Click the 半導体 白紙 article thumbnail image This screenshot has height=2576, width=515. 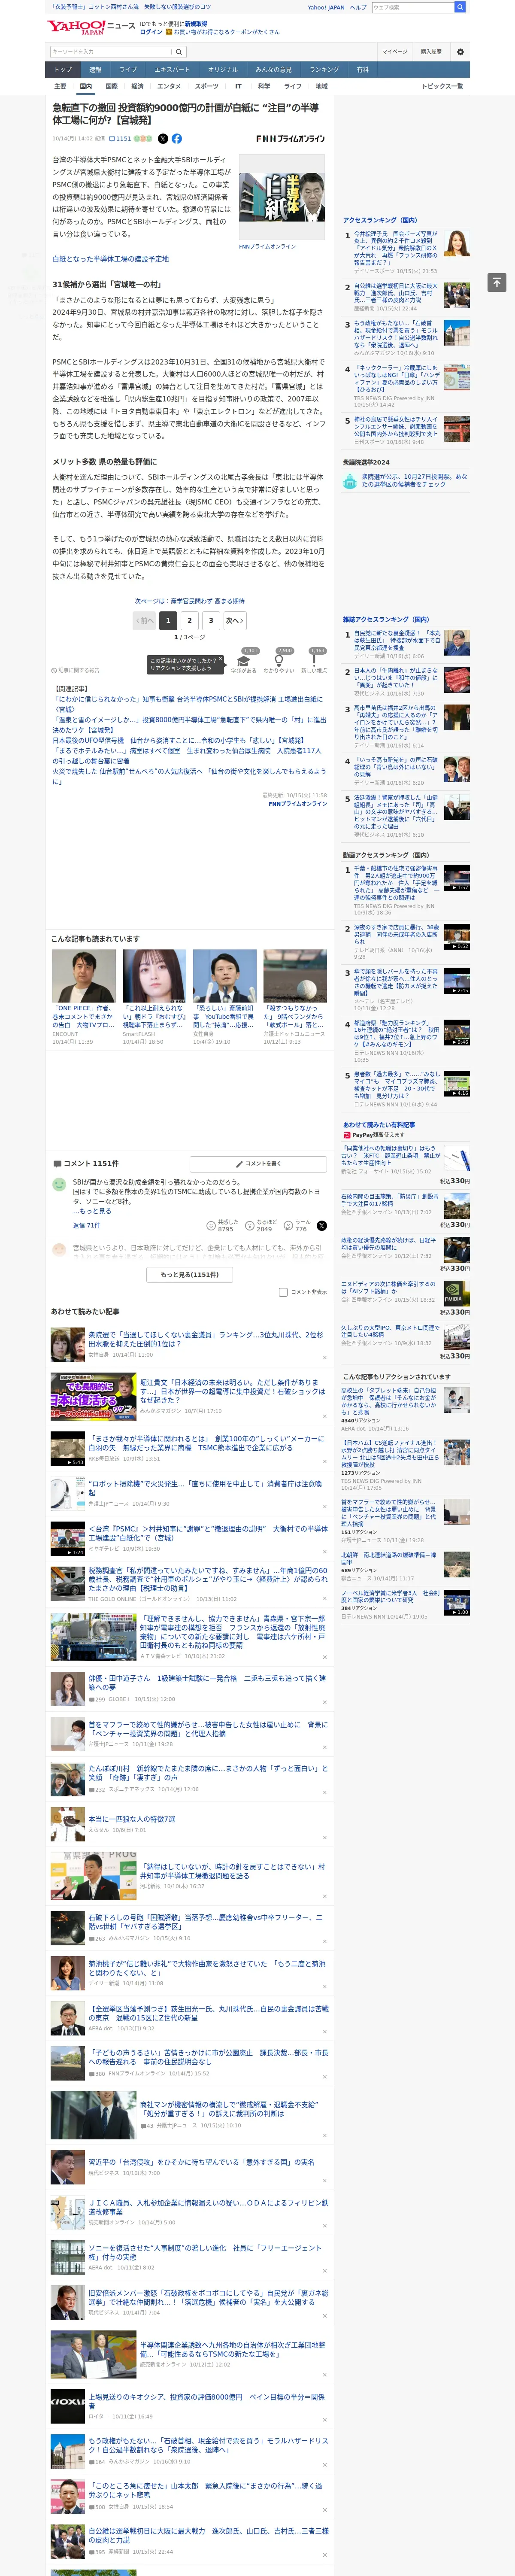pyautogui.click(x=281, y=197)
